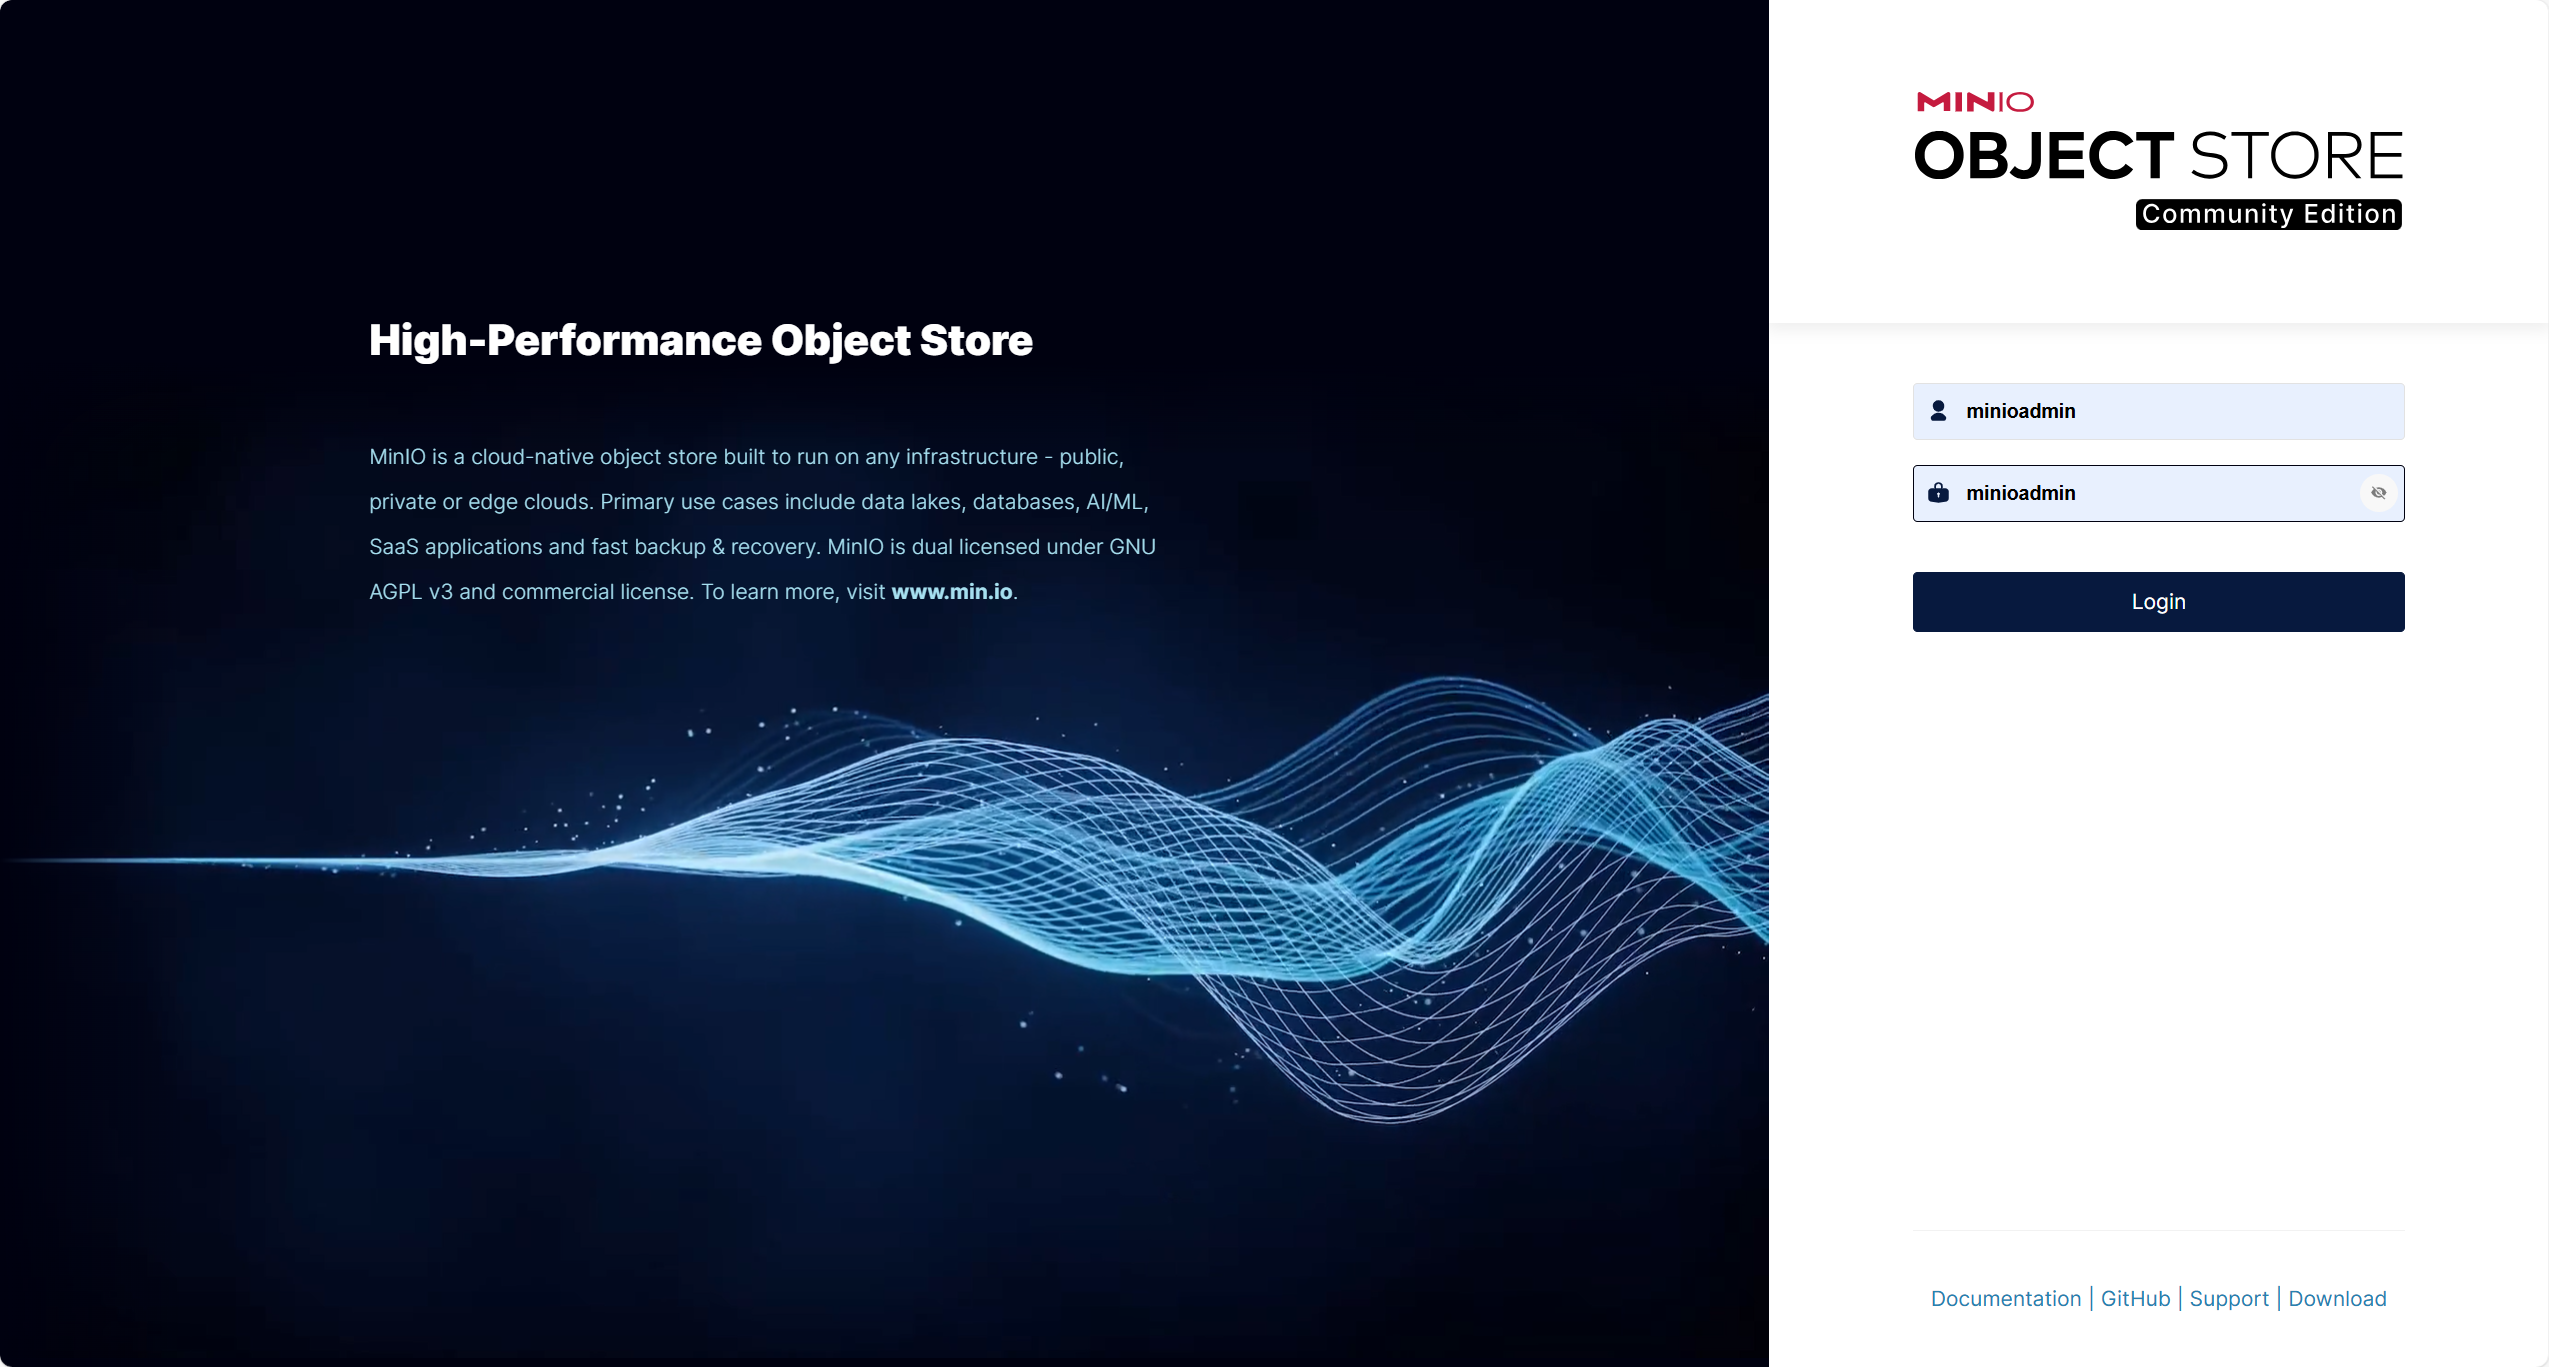The width and height of the screenshot is (2549, 1367).
Task: Click the red MinIO logo
Action: pyautogui.click(x=1974, y=102)
